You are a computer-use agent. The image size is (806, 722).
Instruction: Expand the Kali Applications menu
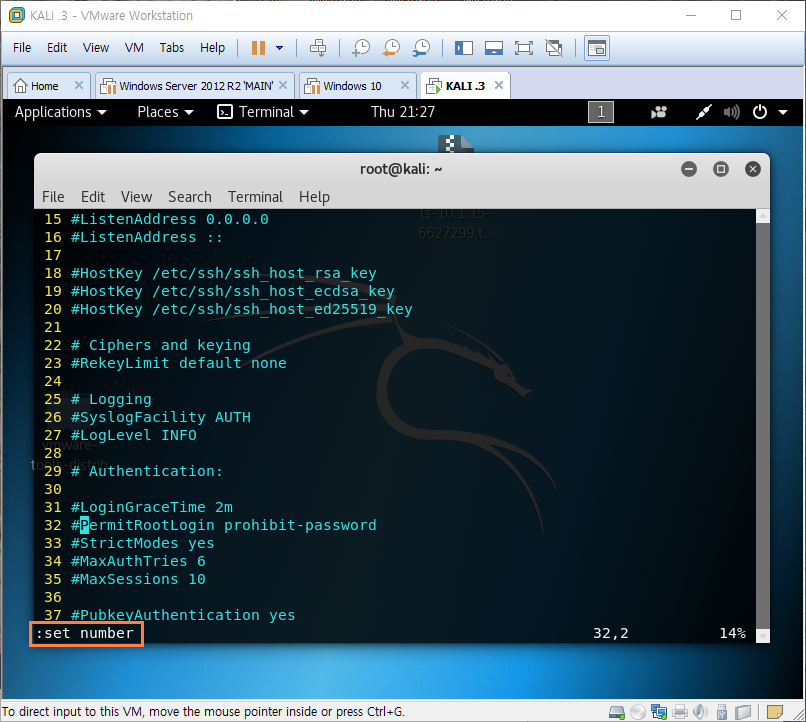click(60, 112)
